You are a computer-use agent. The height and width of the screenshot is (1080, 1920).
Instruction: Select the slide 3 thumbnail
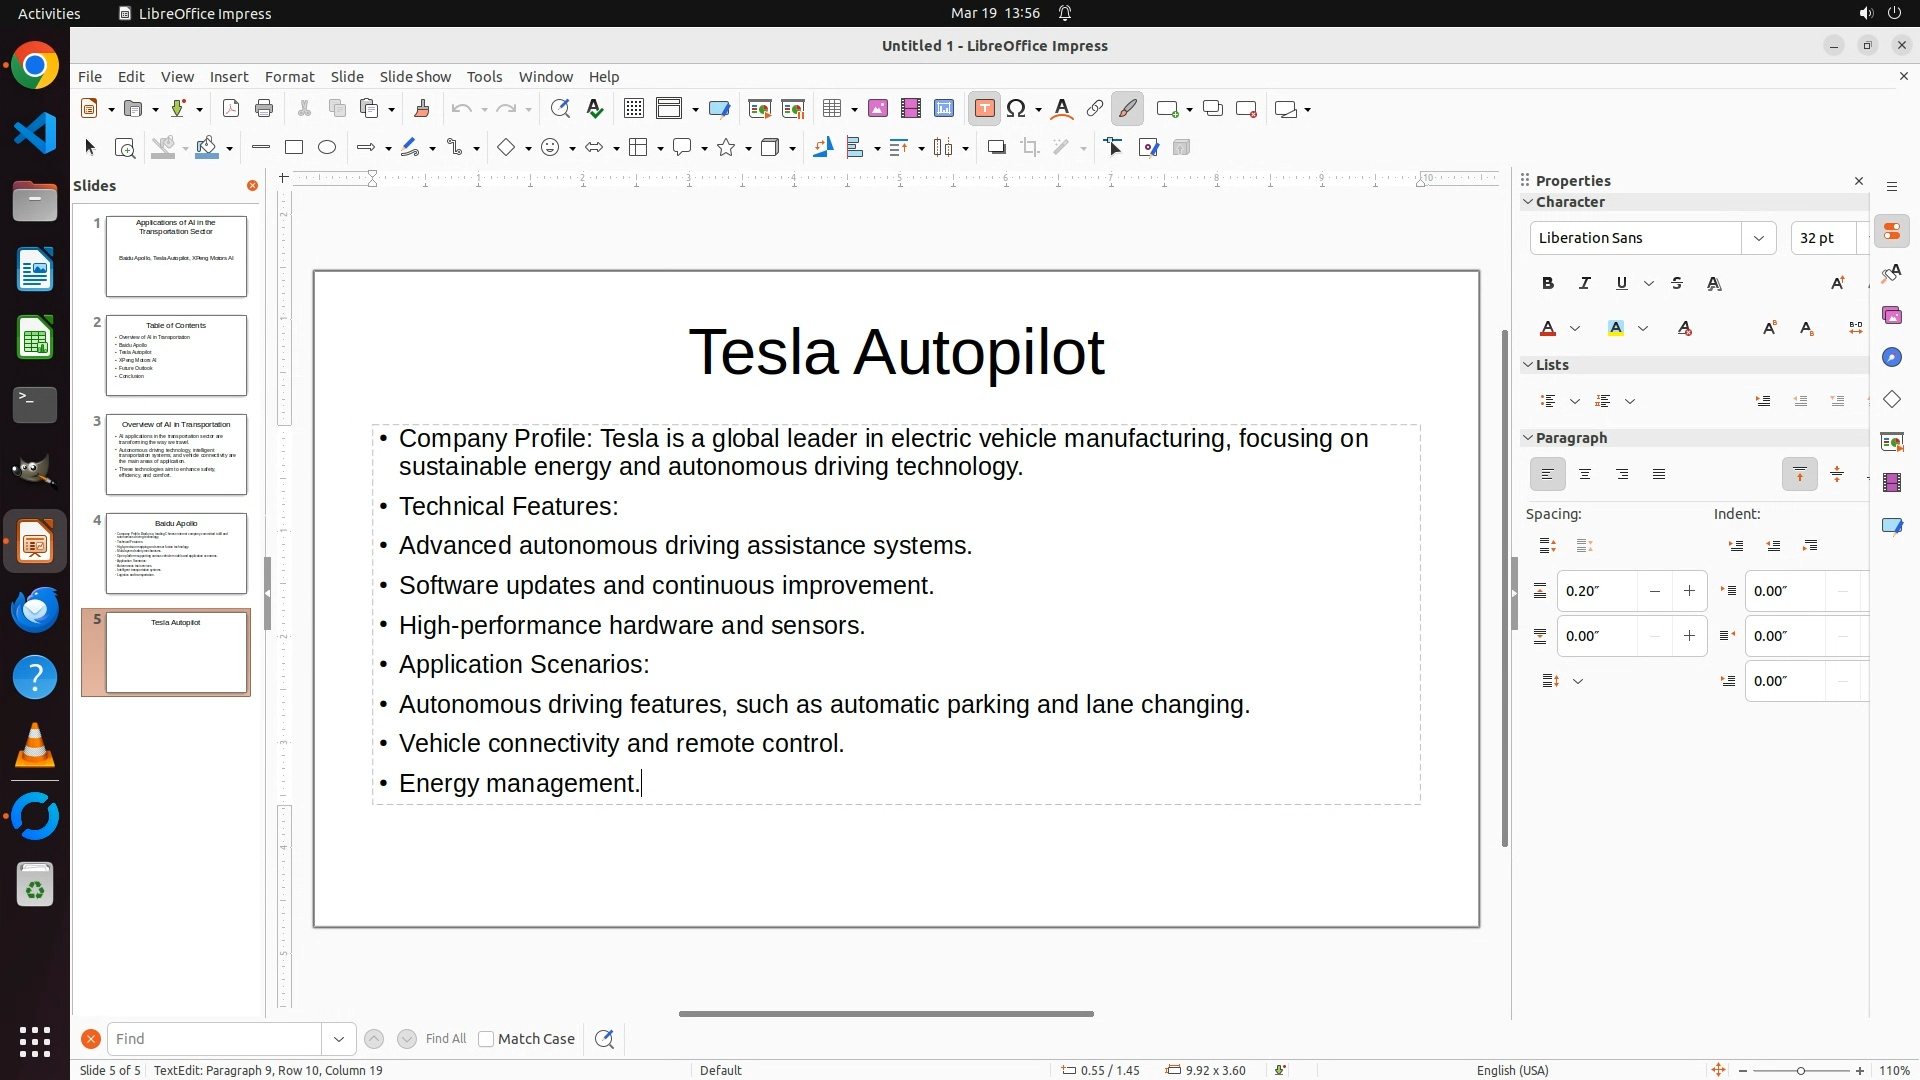click(176, 454)
